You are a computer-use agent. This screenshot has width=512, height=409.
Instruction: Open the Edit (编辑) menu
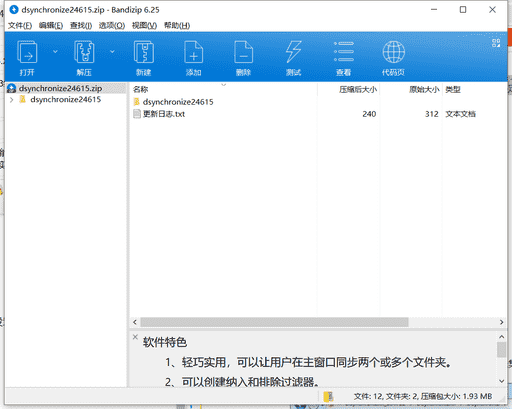[51, 26]
